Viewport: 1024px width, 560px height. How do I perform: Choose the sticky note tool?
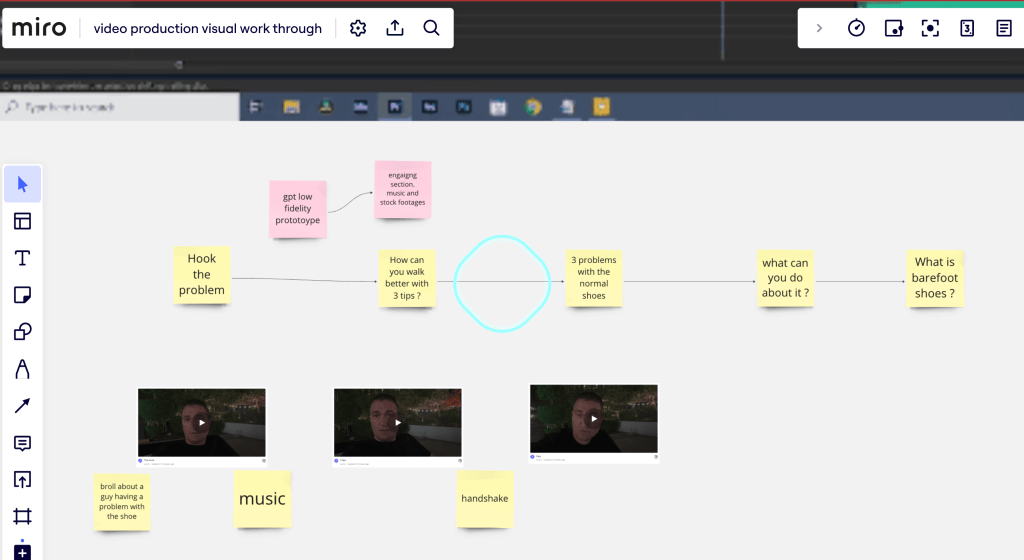pos(22,295)
